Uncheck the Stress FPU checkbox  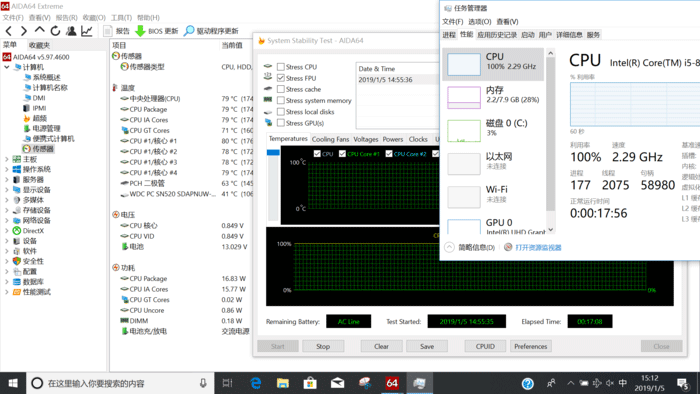click(x=280, y=78)
